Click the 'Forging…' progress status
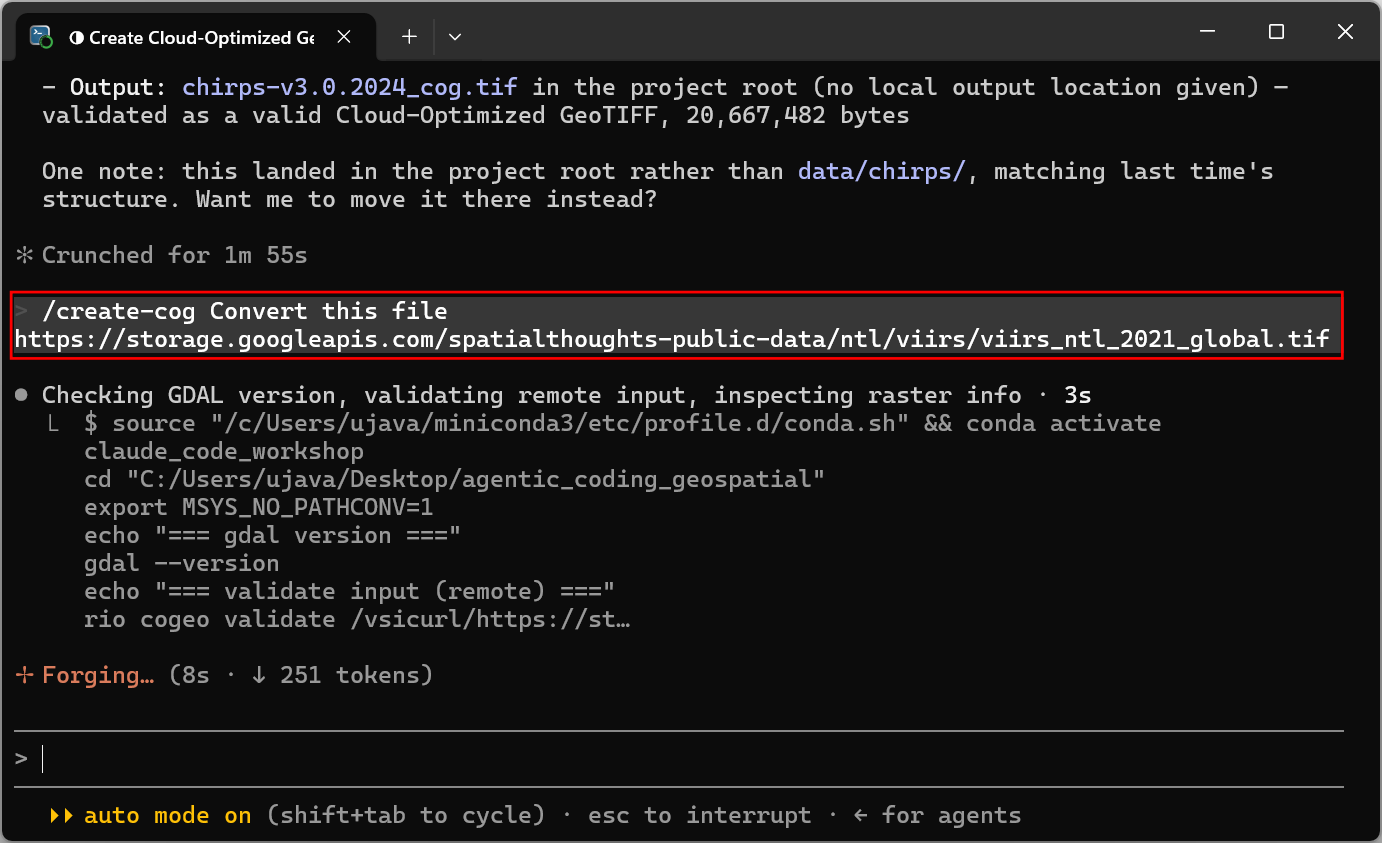The image size is (1382, 843). point(98,675)
